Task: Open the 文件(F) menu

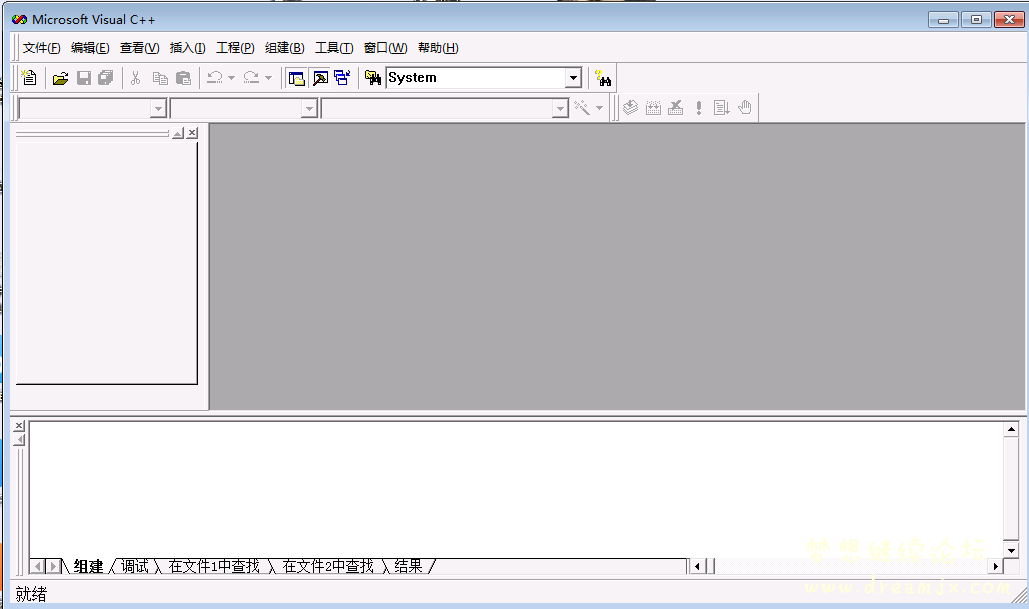Action: tap(41, 48)
